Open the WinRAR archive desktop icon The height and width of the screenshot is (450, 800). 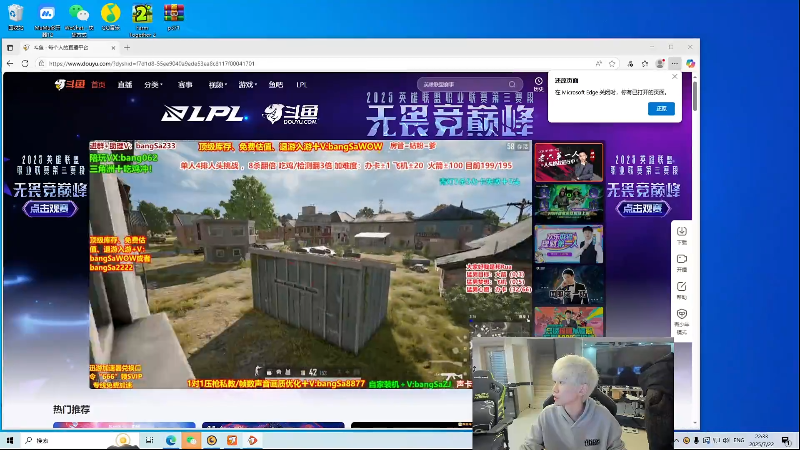click(x=174, y=17)
